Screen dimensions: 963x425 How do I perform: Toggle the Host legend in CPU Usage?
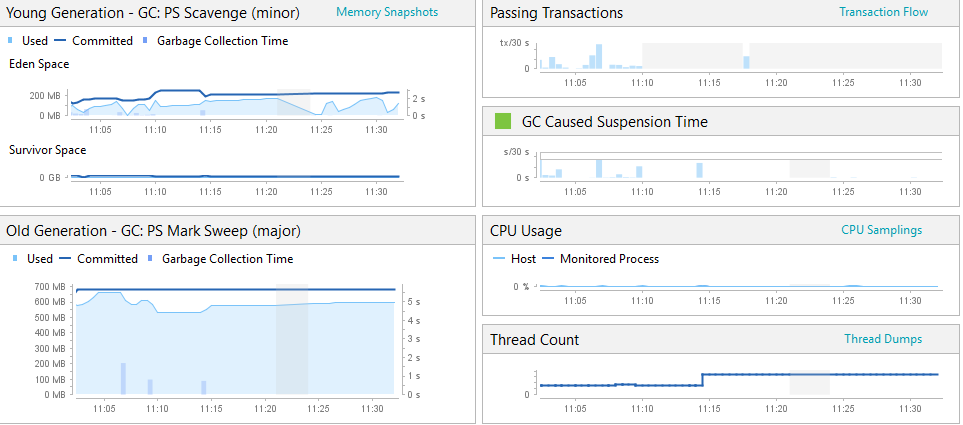[x=515, y=259]
